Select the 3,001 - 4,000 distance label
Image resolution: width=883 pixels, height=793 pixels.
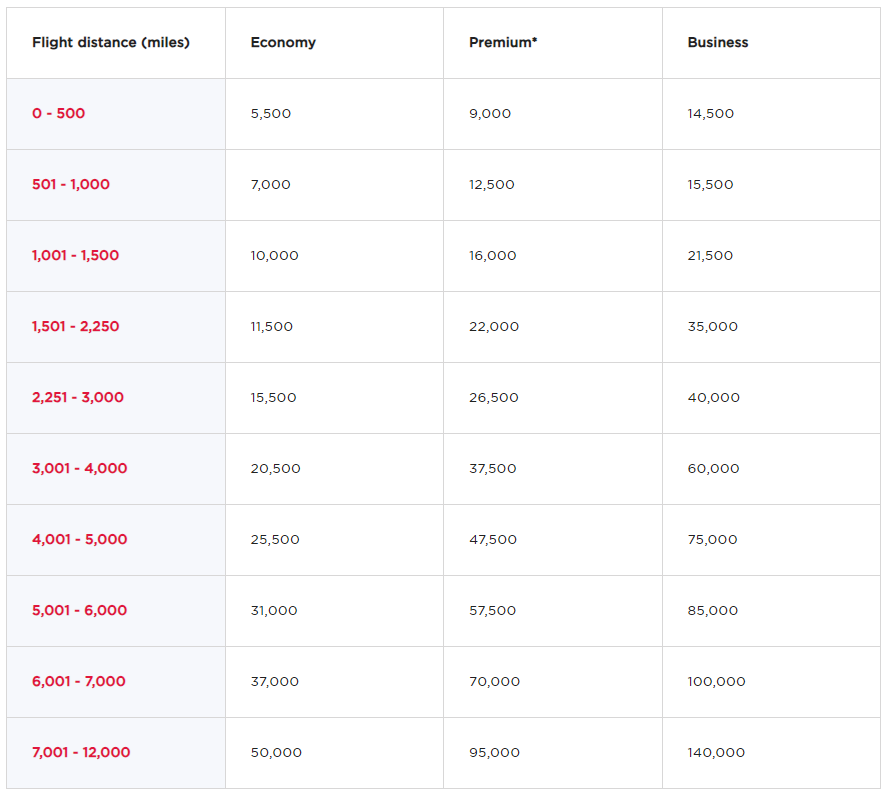(79, 469)
